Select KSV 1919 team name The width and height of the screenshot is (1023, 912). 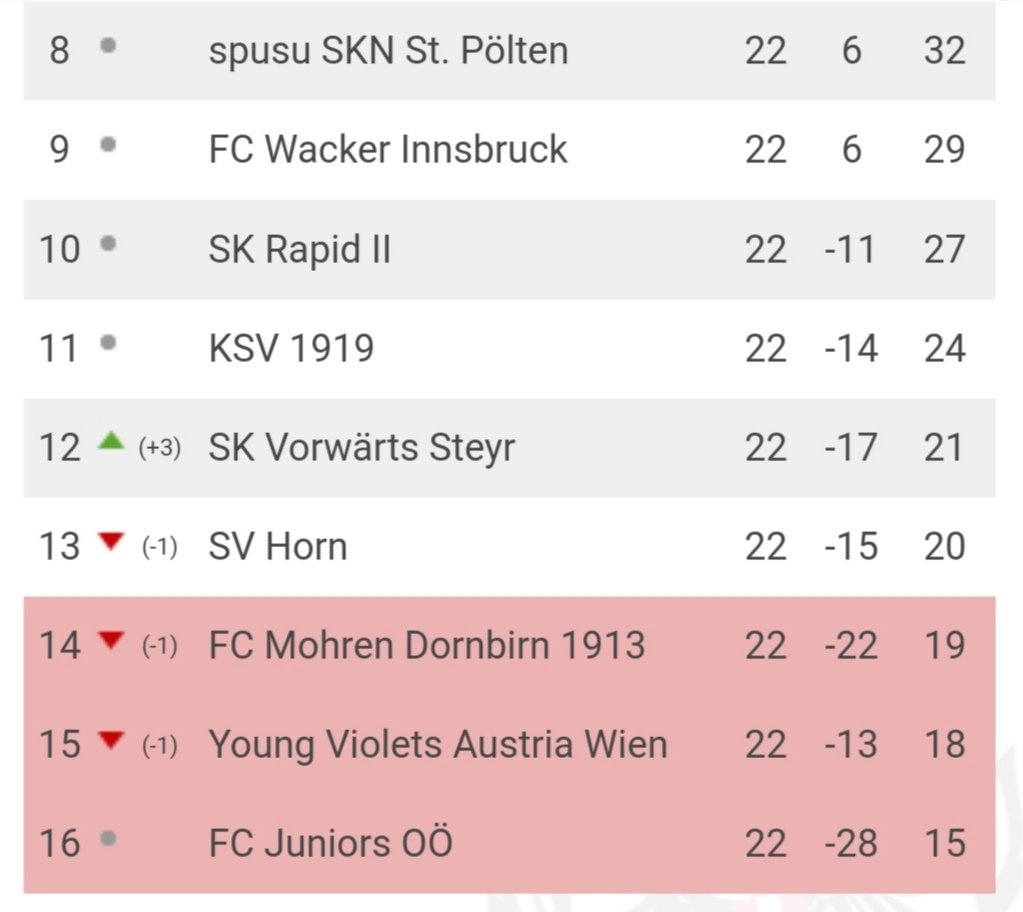click(291, 348)
